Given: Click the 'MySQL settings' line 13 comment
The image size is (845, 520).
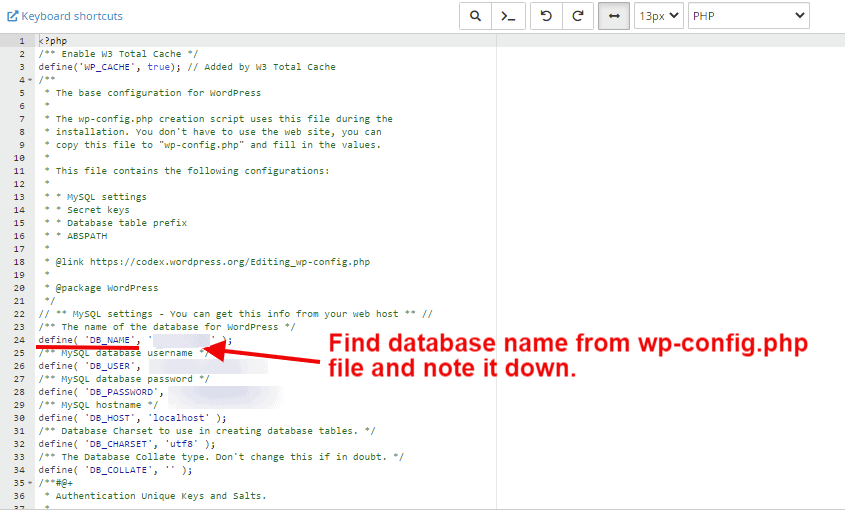Looking at the screenshot, I should click(96, 197).
